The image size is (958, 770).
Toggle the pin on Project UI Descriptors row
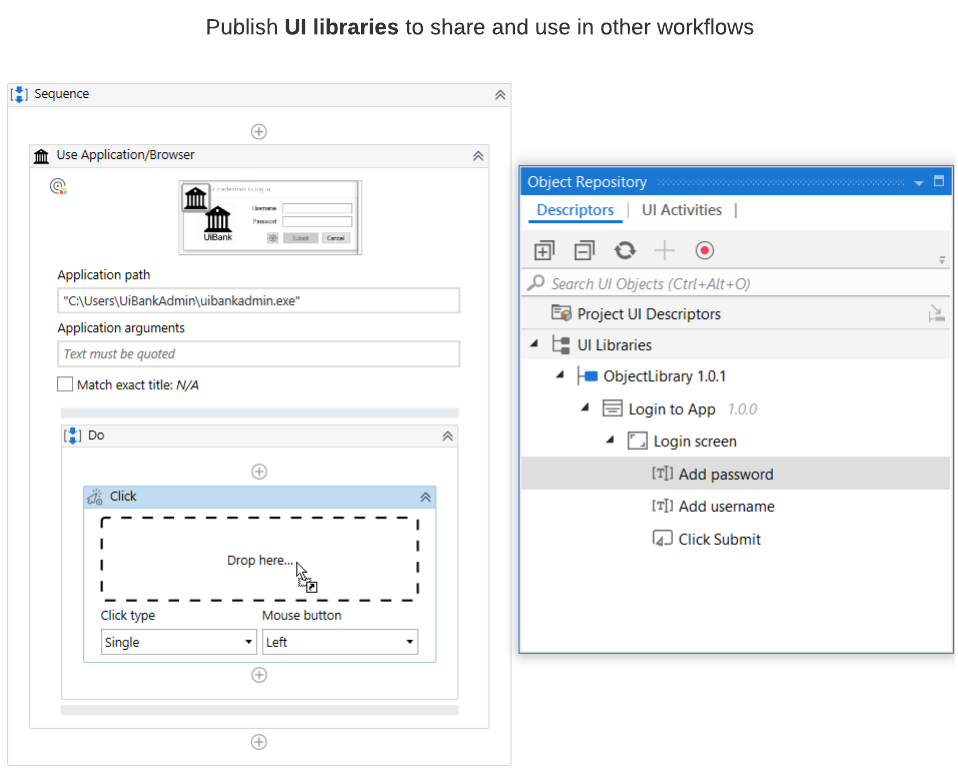(x=937, y=313)
